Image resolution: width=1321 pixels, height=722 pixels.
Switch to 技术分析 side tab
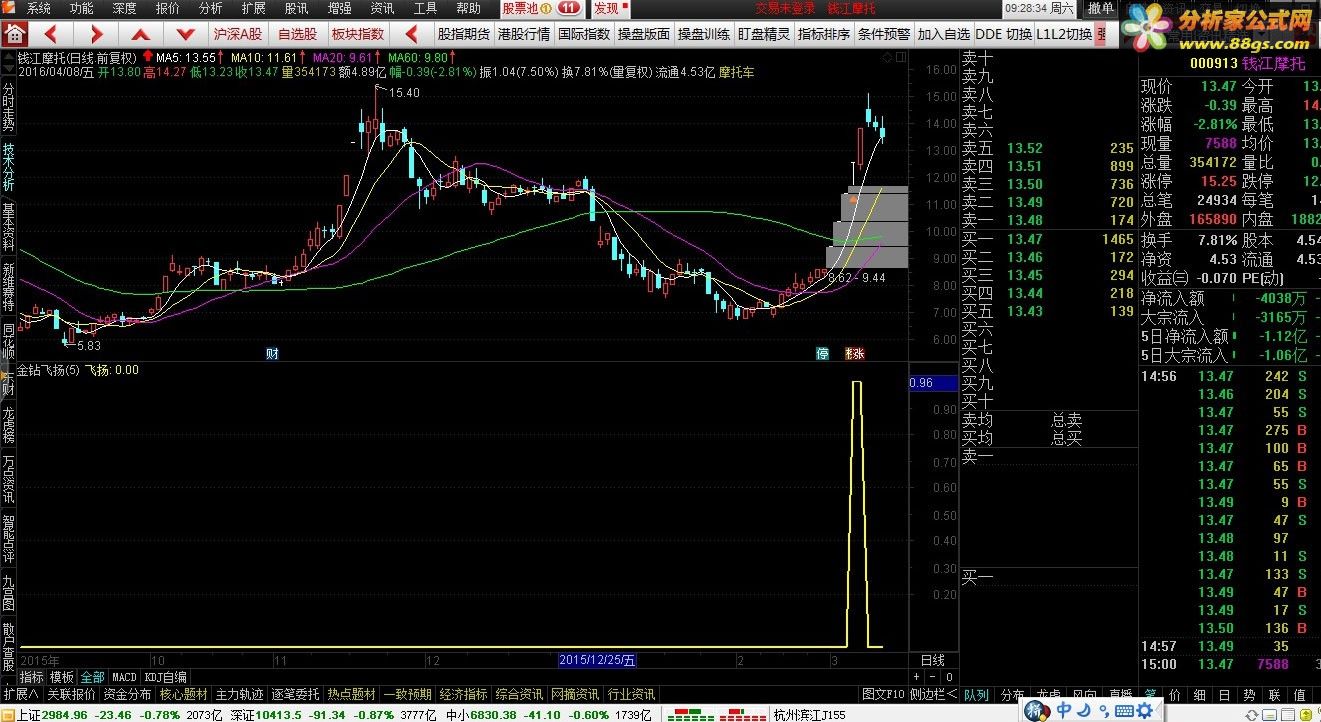(x=8, y=167)
